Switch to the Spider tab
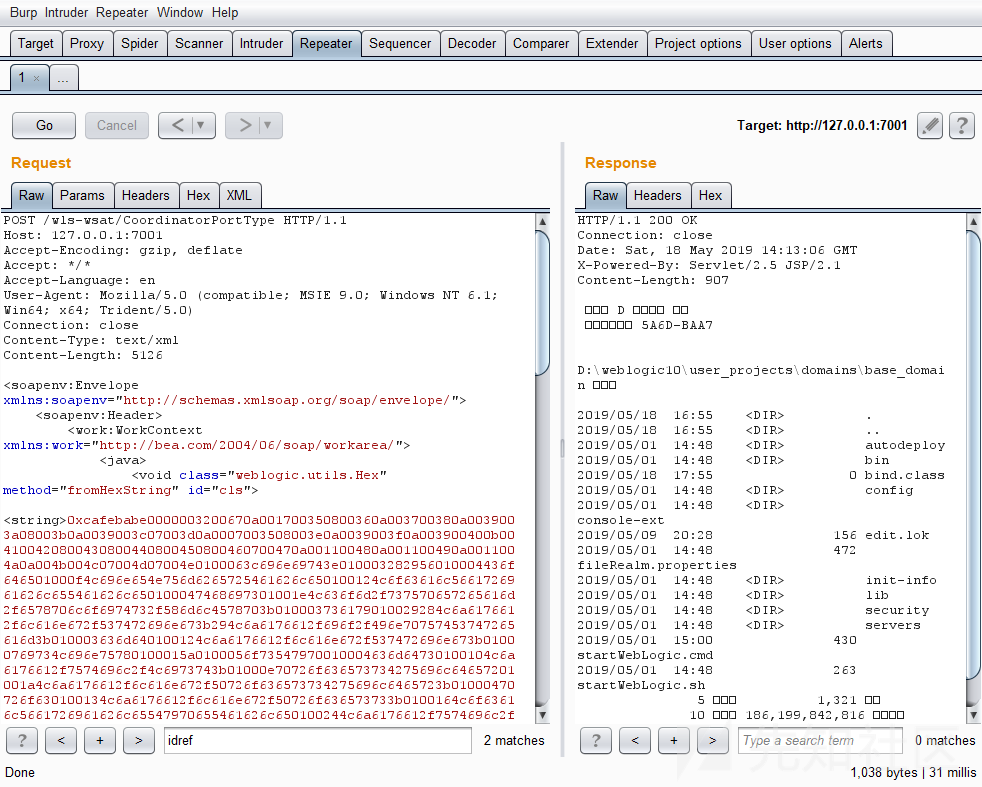 click(x=139, y=44)
